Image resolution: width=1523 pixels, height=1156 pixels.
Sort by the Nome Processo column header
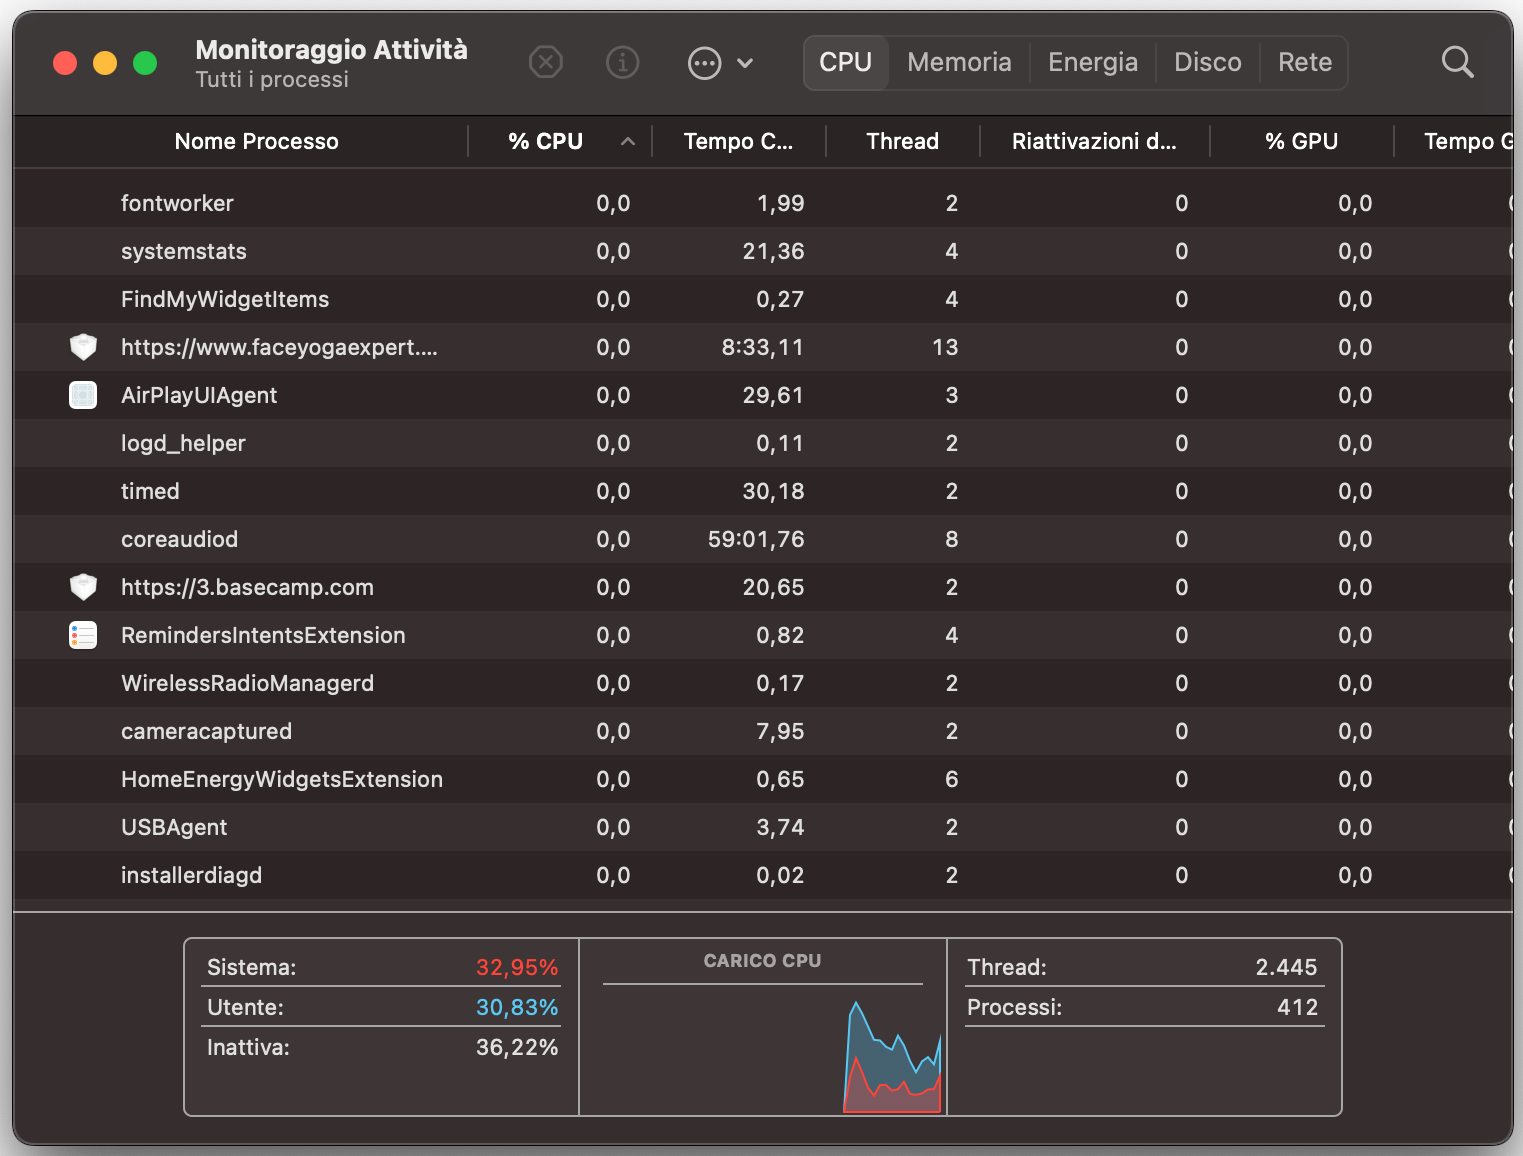tap(256, 141)
